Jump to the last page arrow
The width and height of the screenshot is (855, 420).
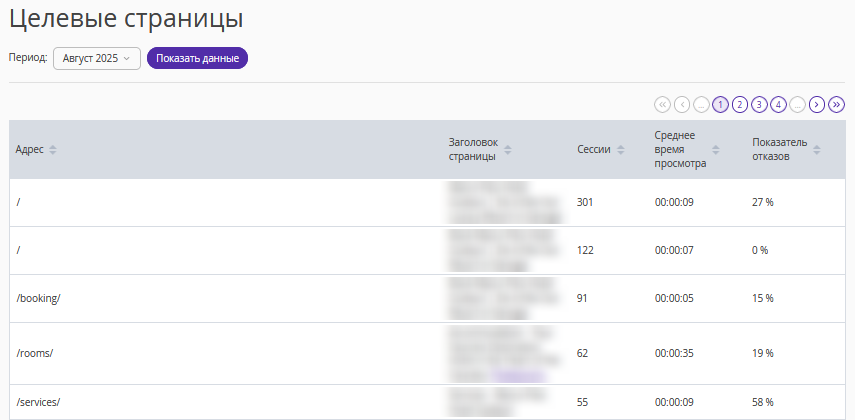point(837,104)
